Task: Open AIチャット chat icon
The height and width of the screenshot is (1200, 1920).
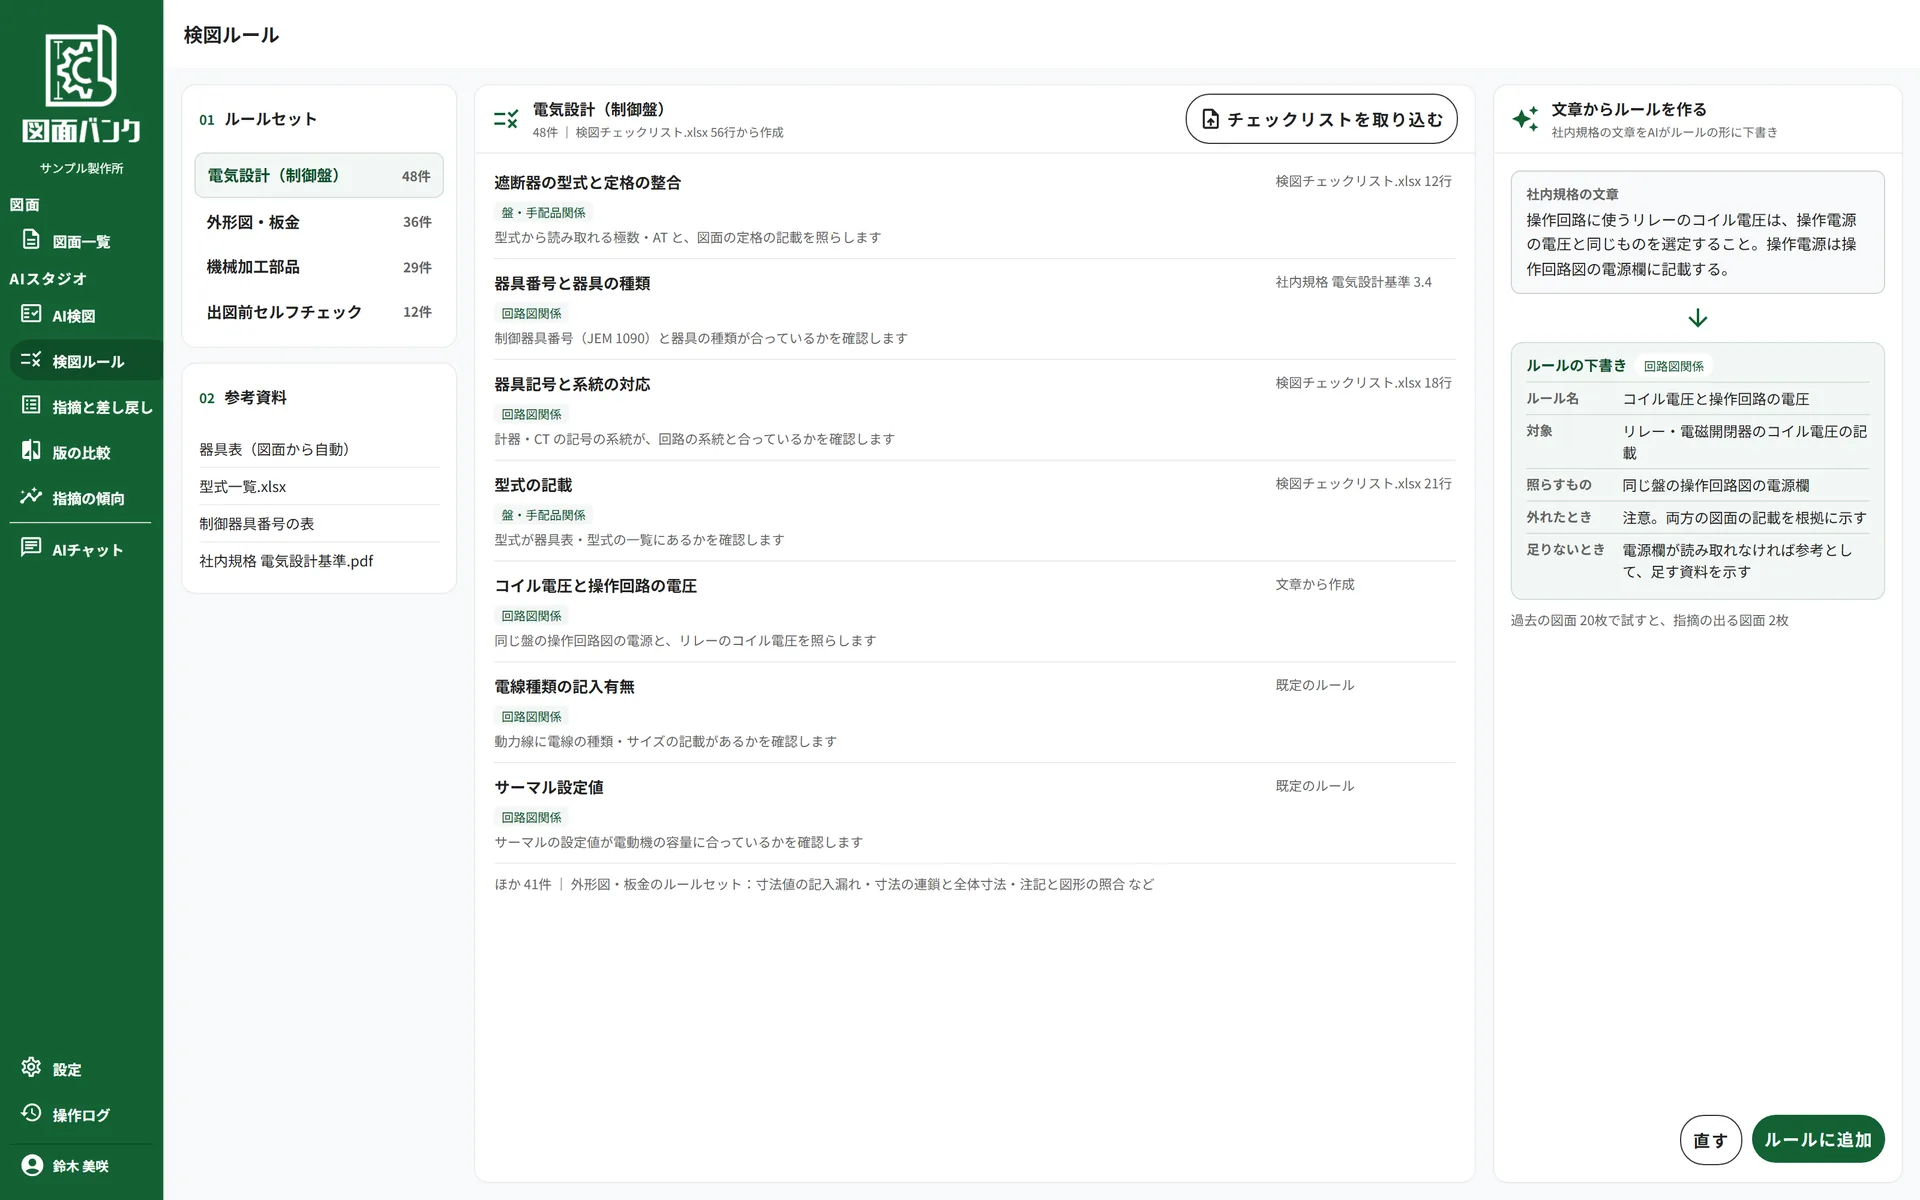Action: (x=31, y=548)
